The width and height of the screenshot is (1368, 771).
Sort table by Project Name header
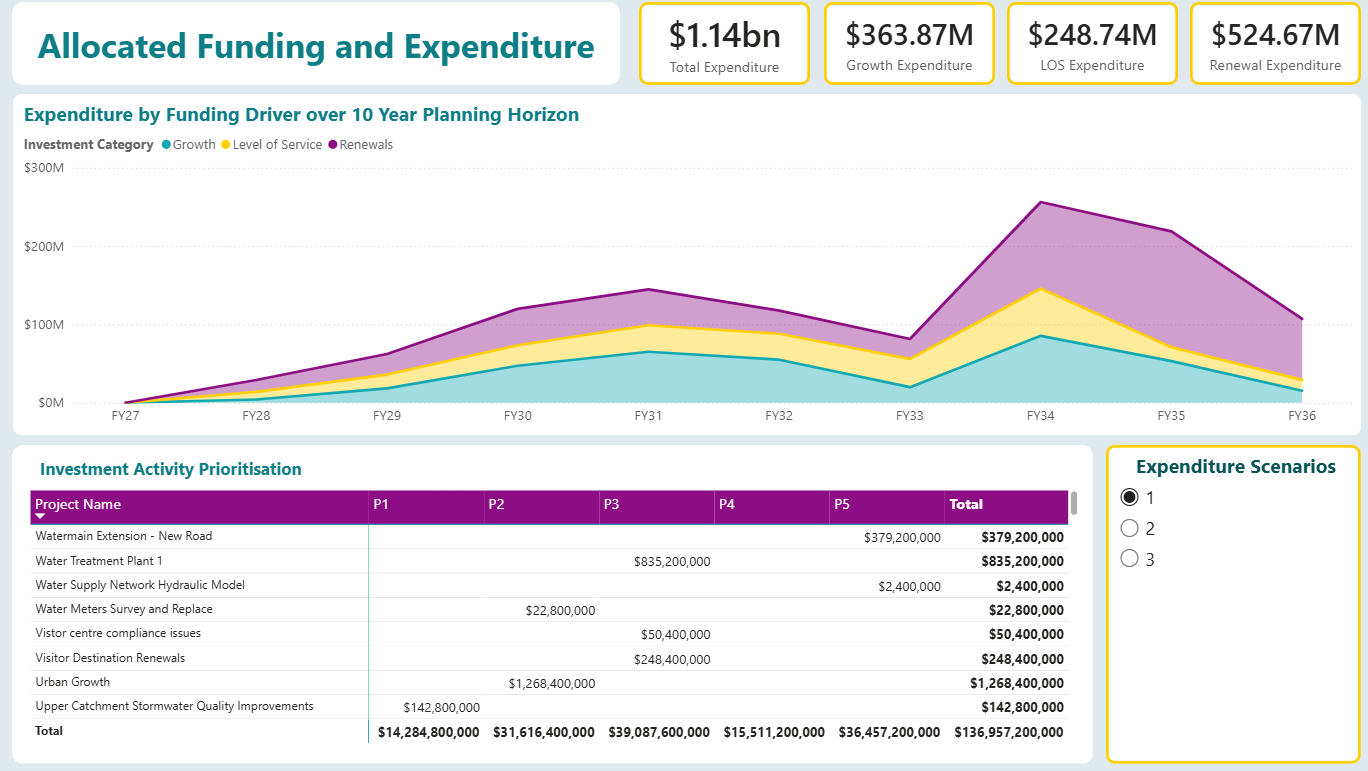[x=78, y=505]
